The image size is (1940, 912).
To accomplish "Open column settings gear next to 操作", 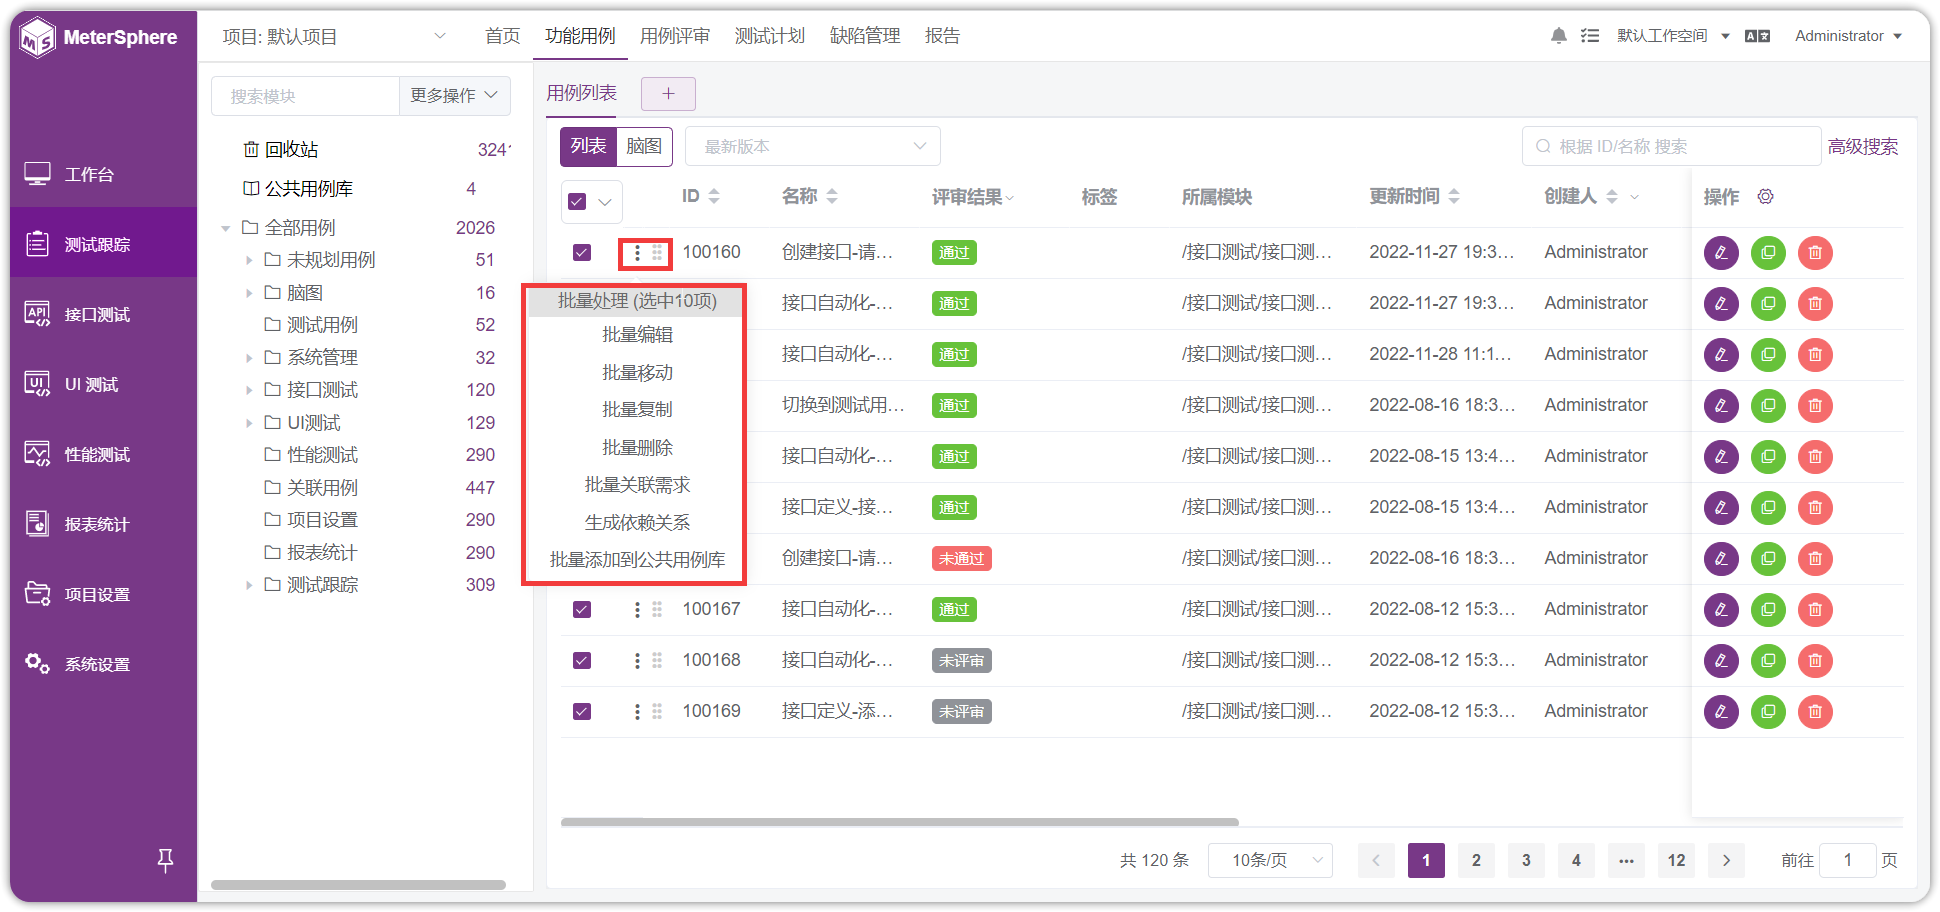I will click(x=1766, y=197).
